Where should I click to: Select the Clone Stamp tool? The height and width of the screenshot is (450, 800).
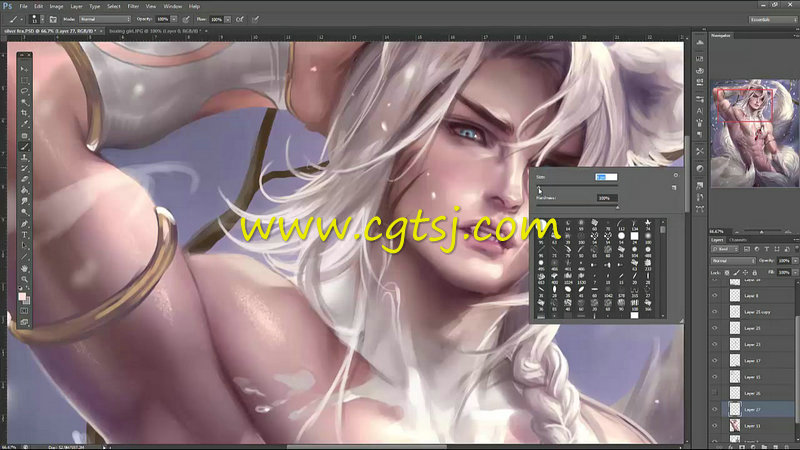point(24,158)
